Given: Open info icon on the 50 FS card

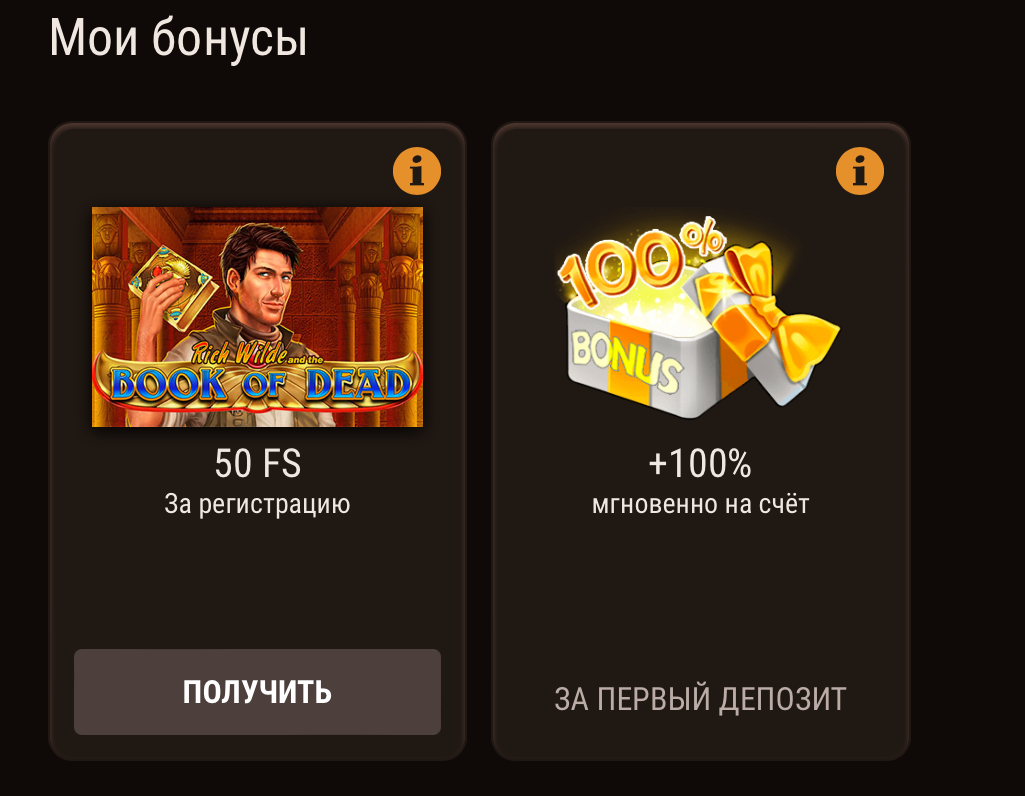Looking at the screenshot, I should point(416,171).
